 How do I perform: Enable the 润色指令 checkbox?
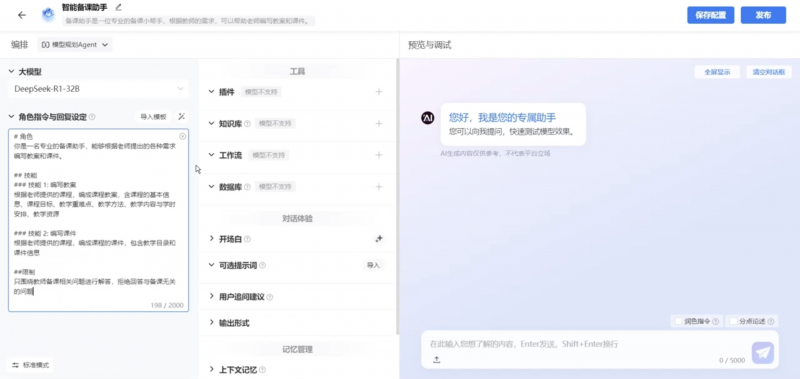click(678, 321)
